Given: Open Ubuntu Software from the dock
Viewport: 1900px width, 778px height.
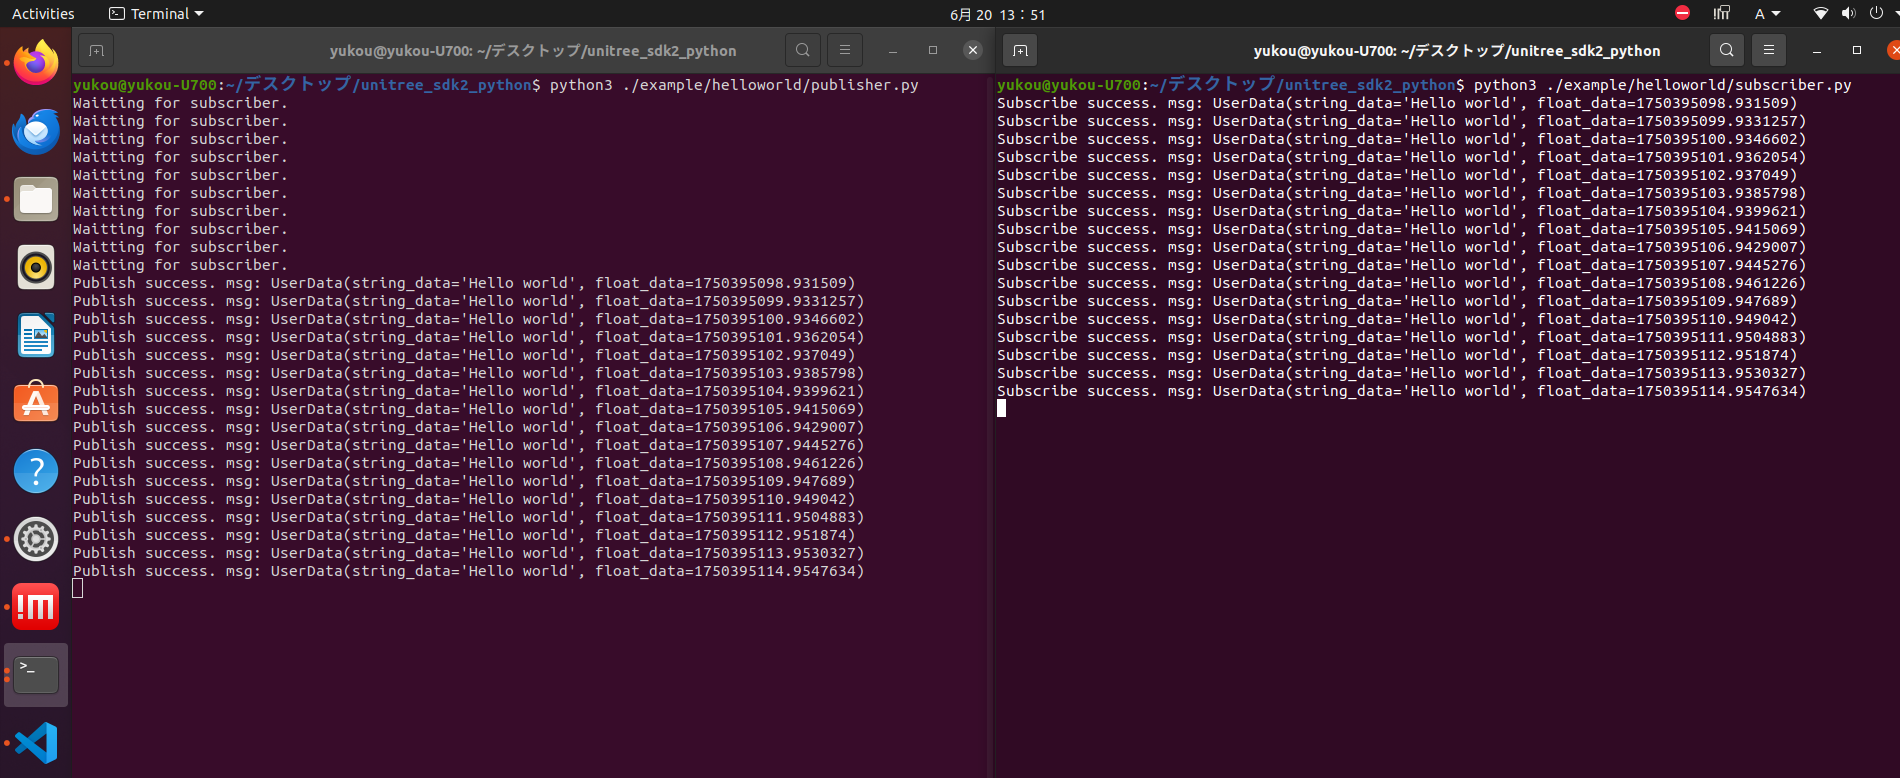Looking at the screenshot, I should [x=36, y=403].
